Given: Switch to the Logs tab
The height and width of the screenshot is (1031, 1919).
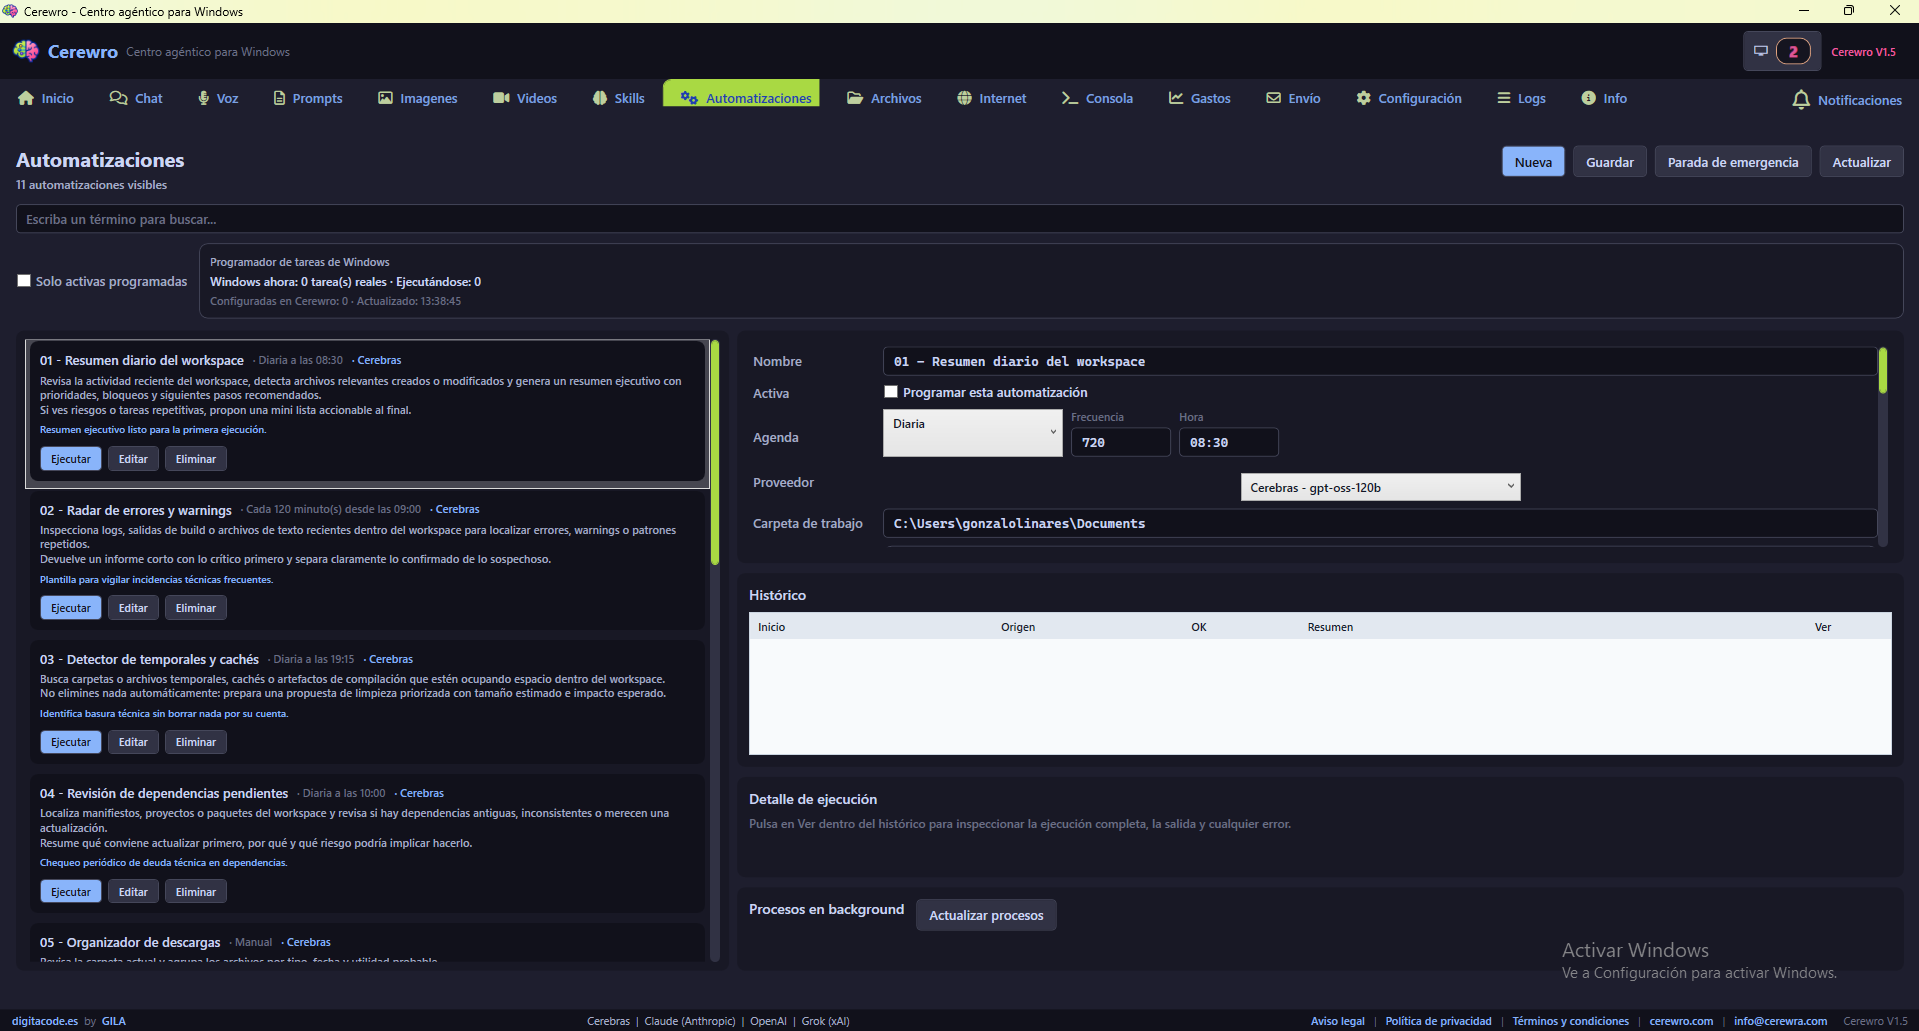Looking at the screenshot, I should coord(1520,98).
